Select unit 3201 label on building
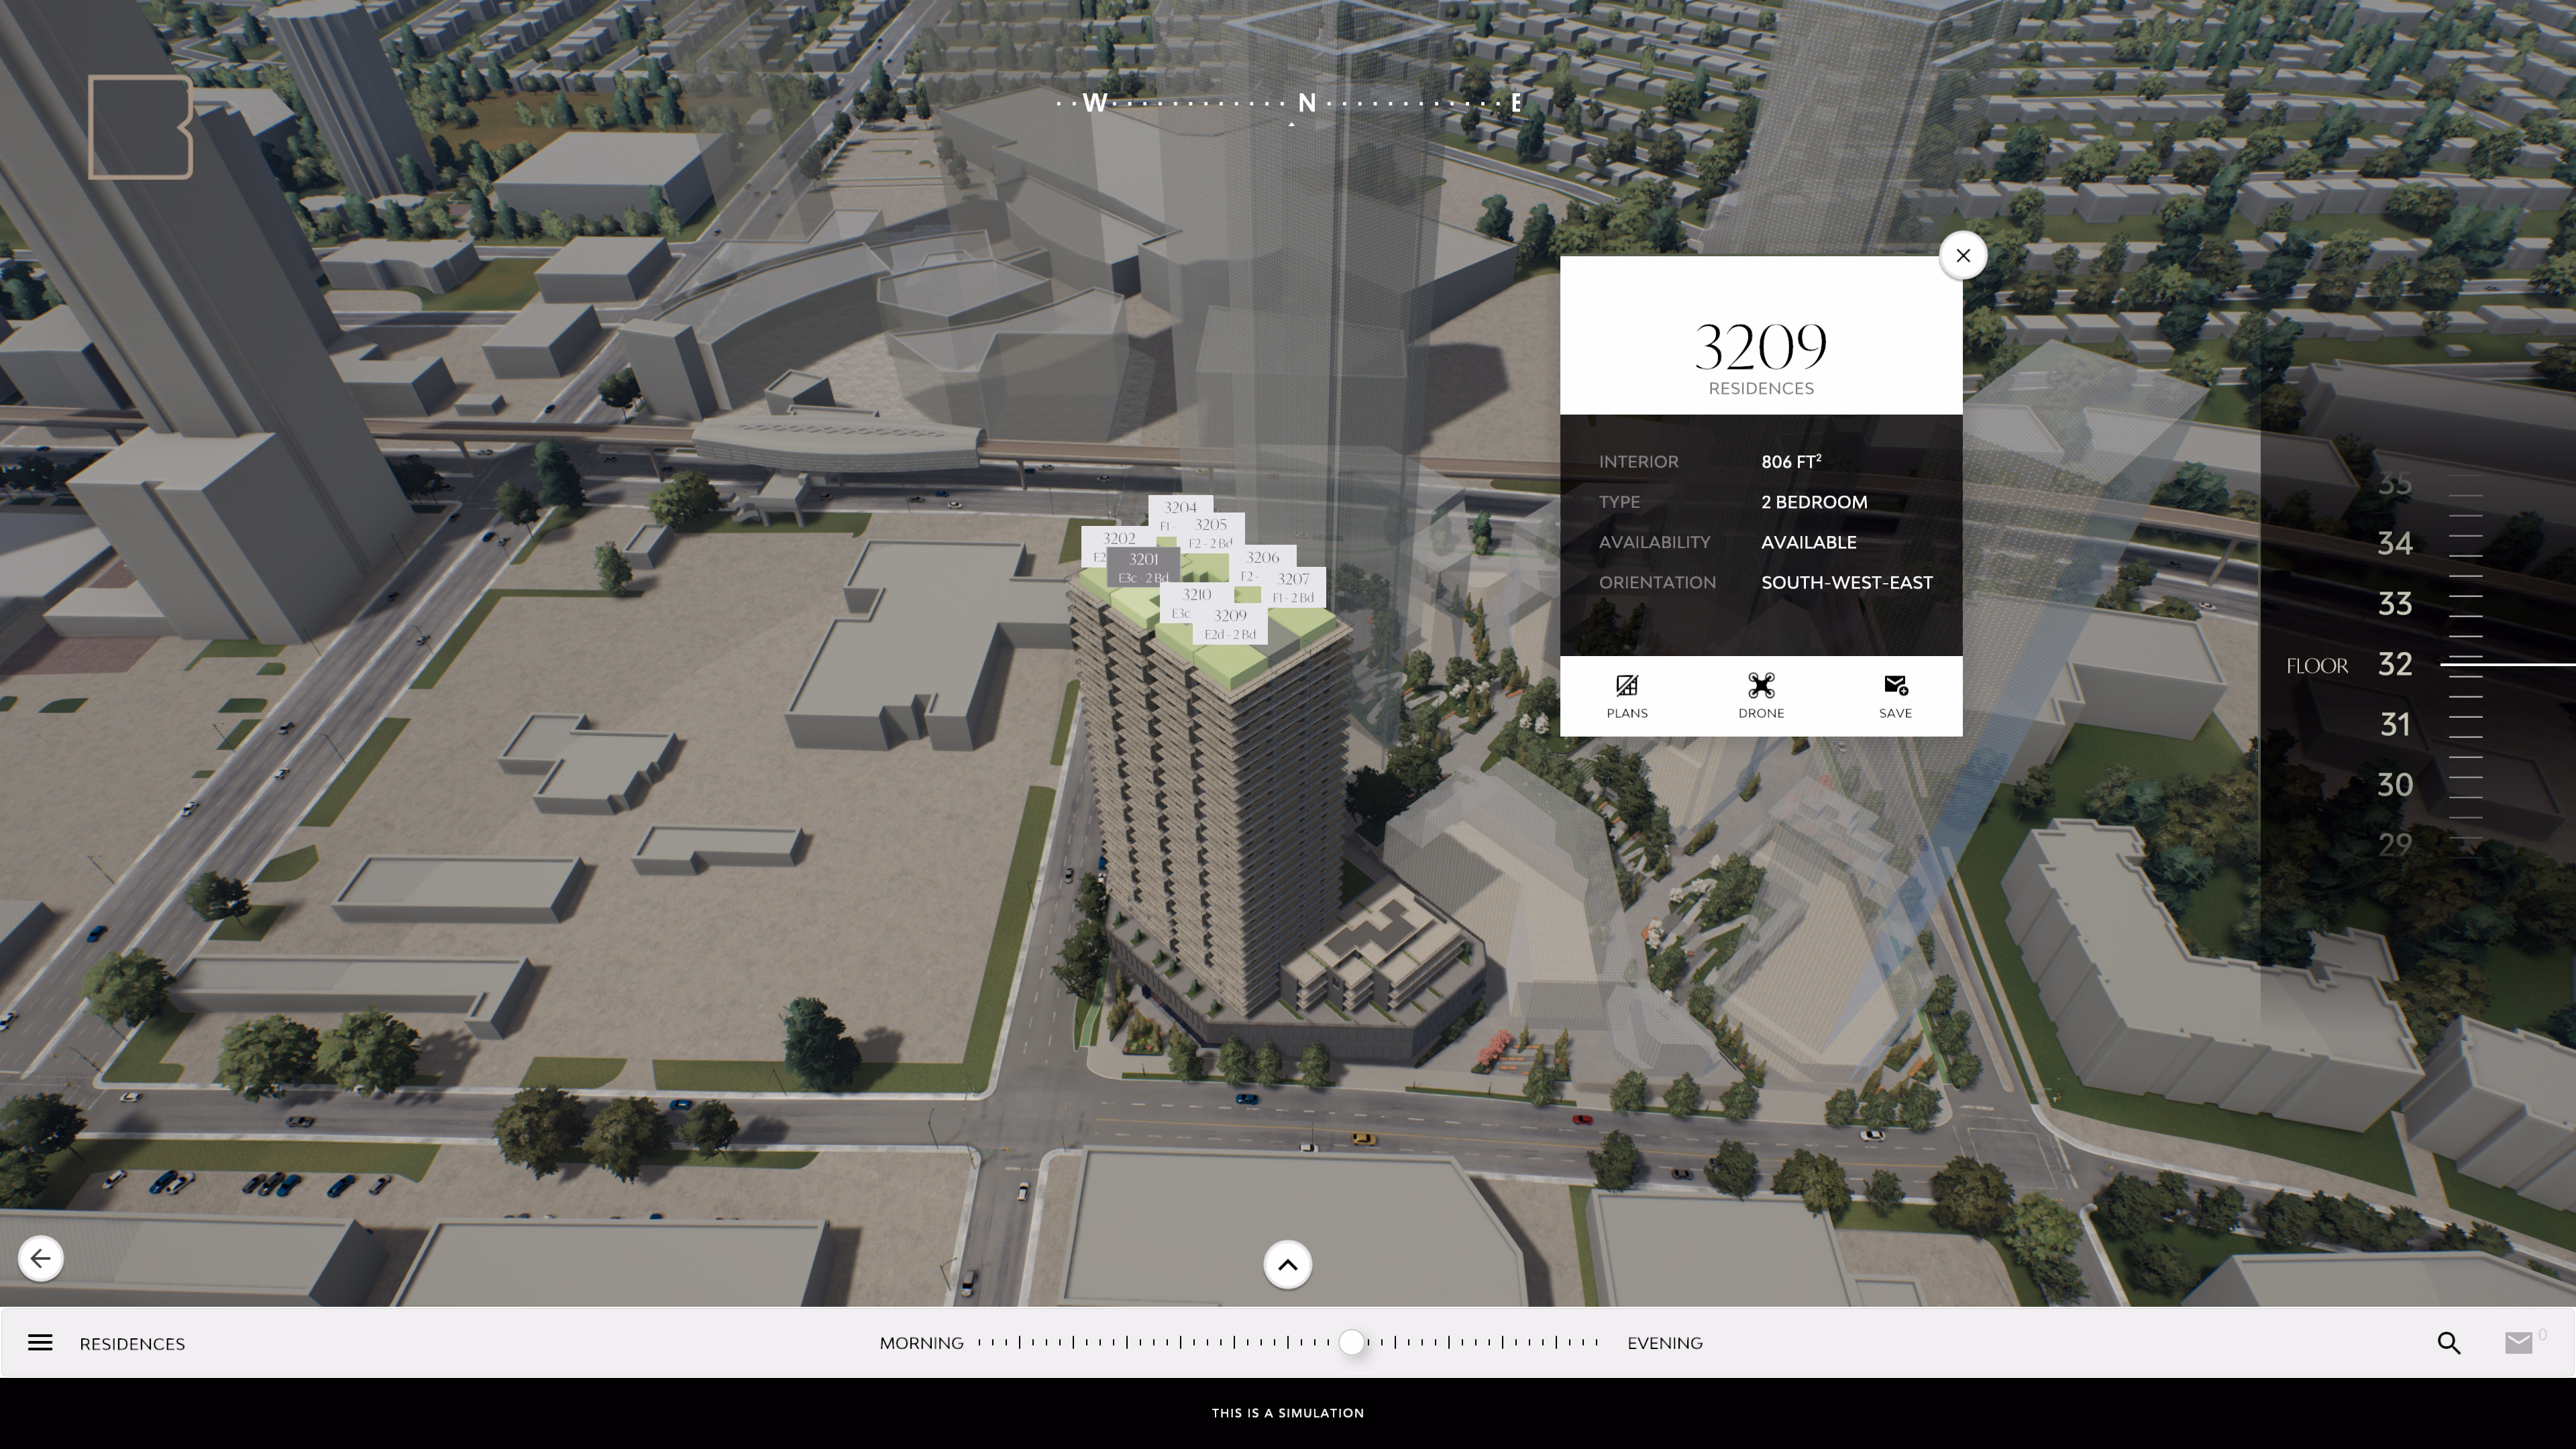Viewport: 2576px width, 1449px height. 1143,566
